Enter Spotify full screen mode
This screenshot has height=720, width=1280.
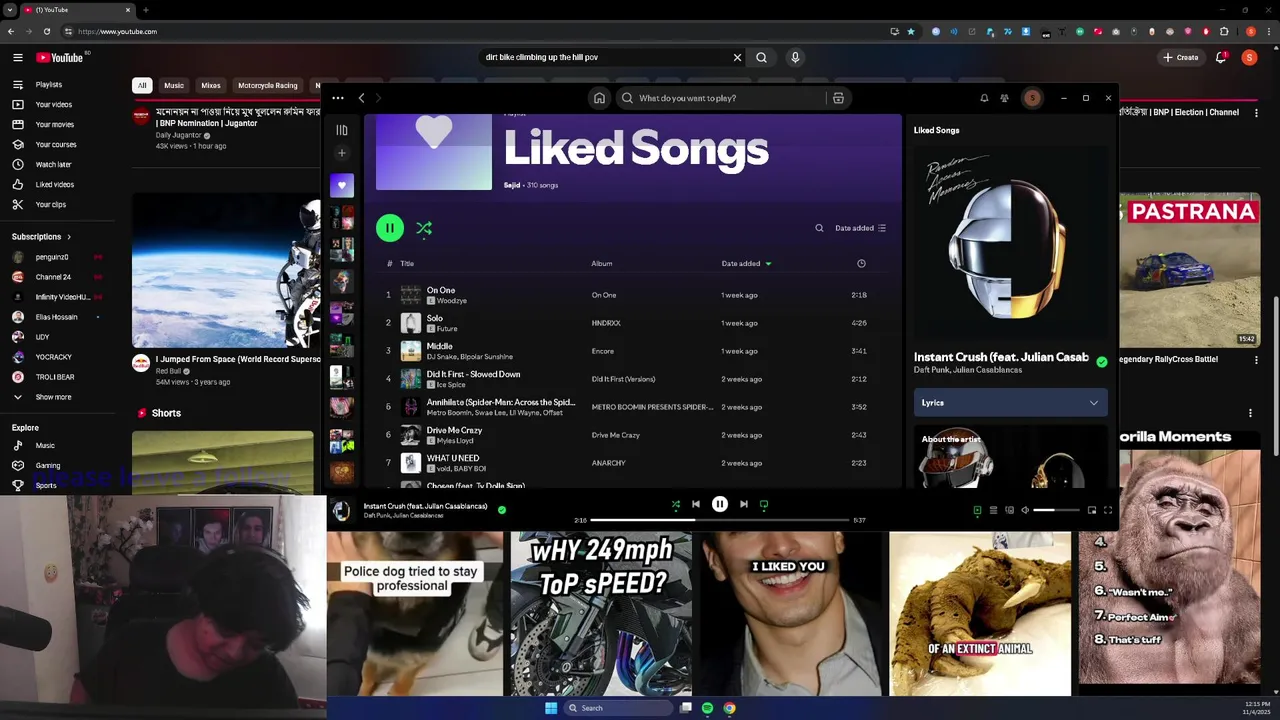[x=1108, y=510]
